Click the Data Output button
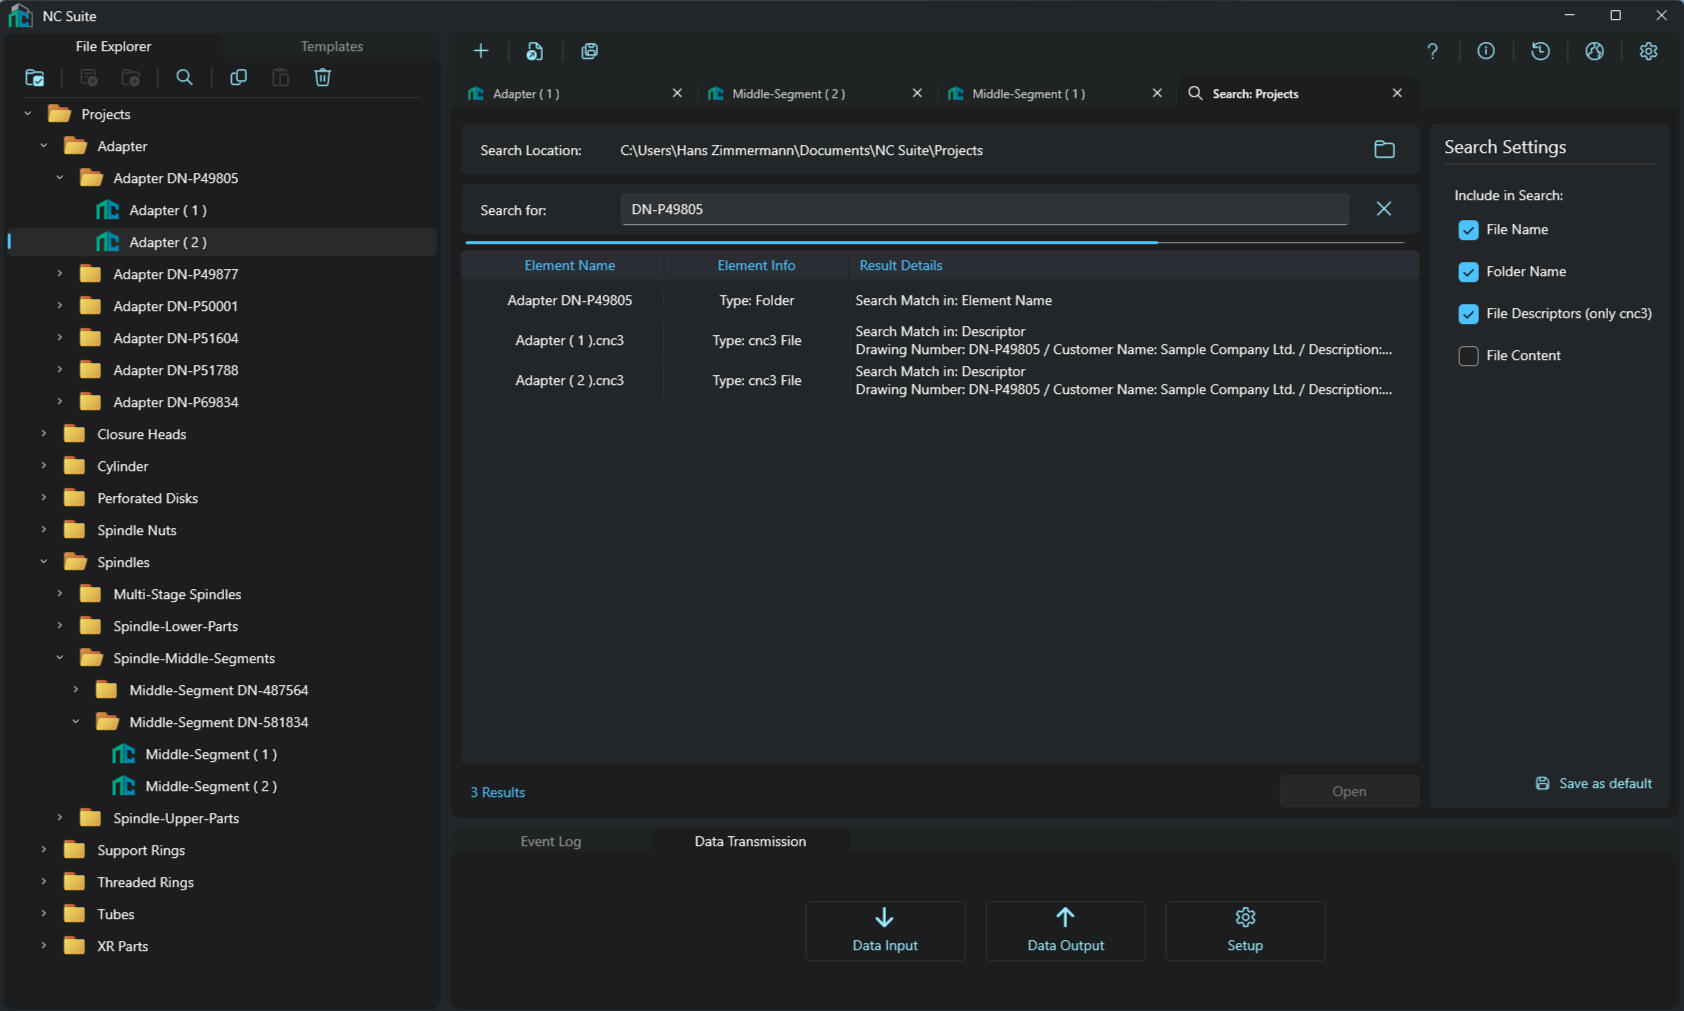 point(1065,931)
